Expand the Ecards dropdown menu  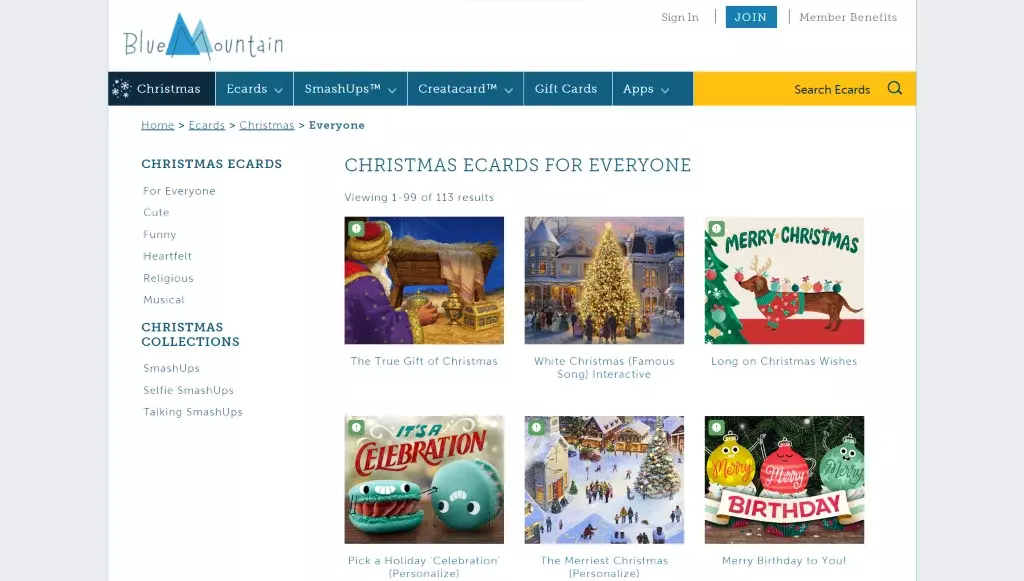coord(254,89)
